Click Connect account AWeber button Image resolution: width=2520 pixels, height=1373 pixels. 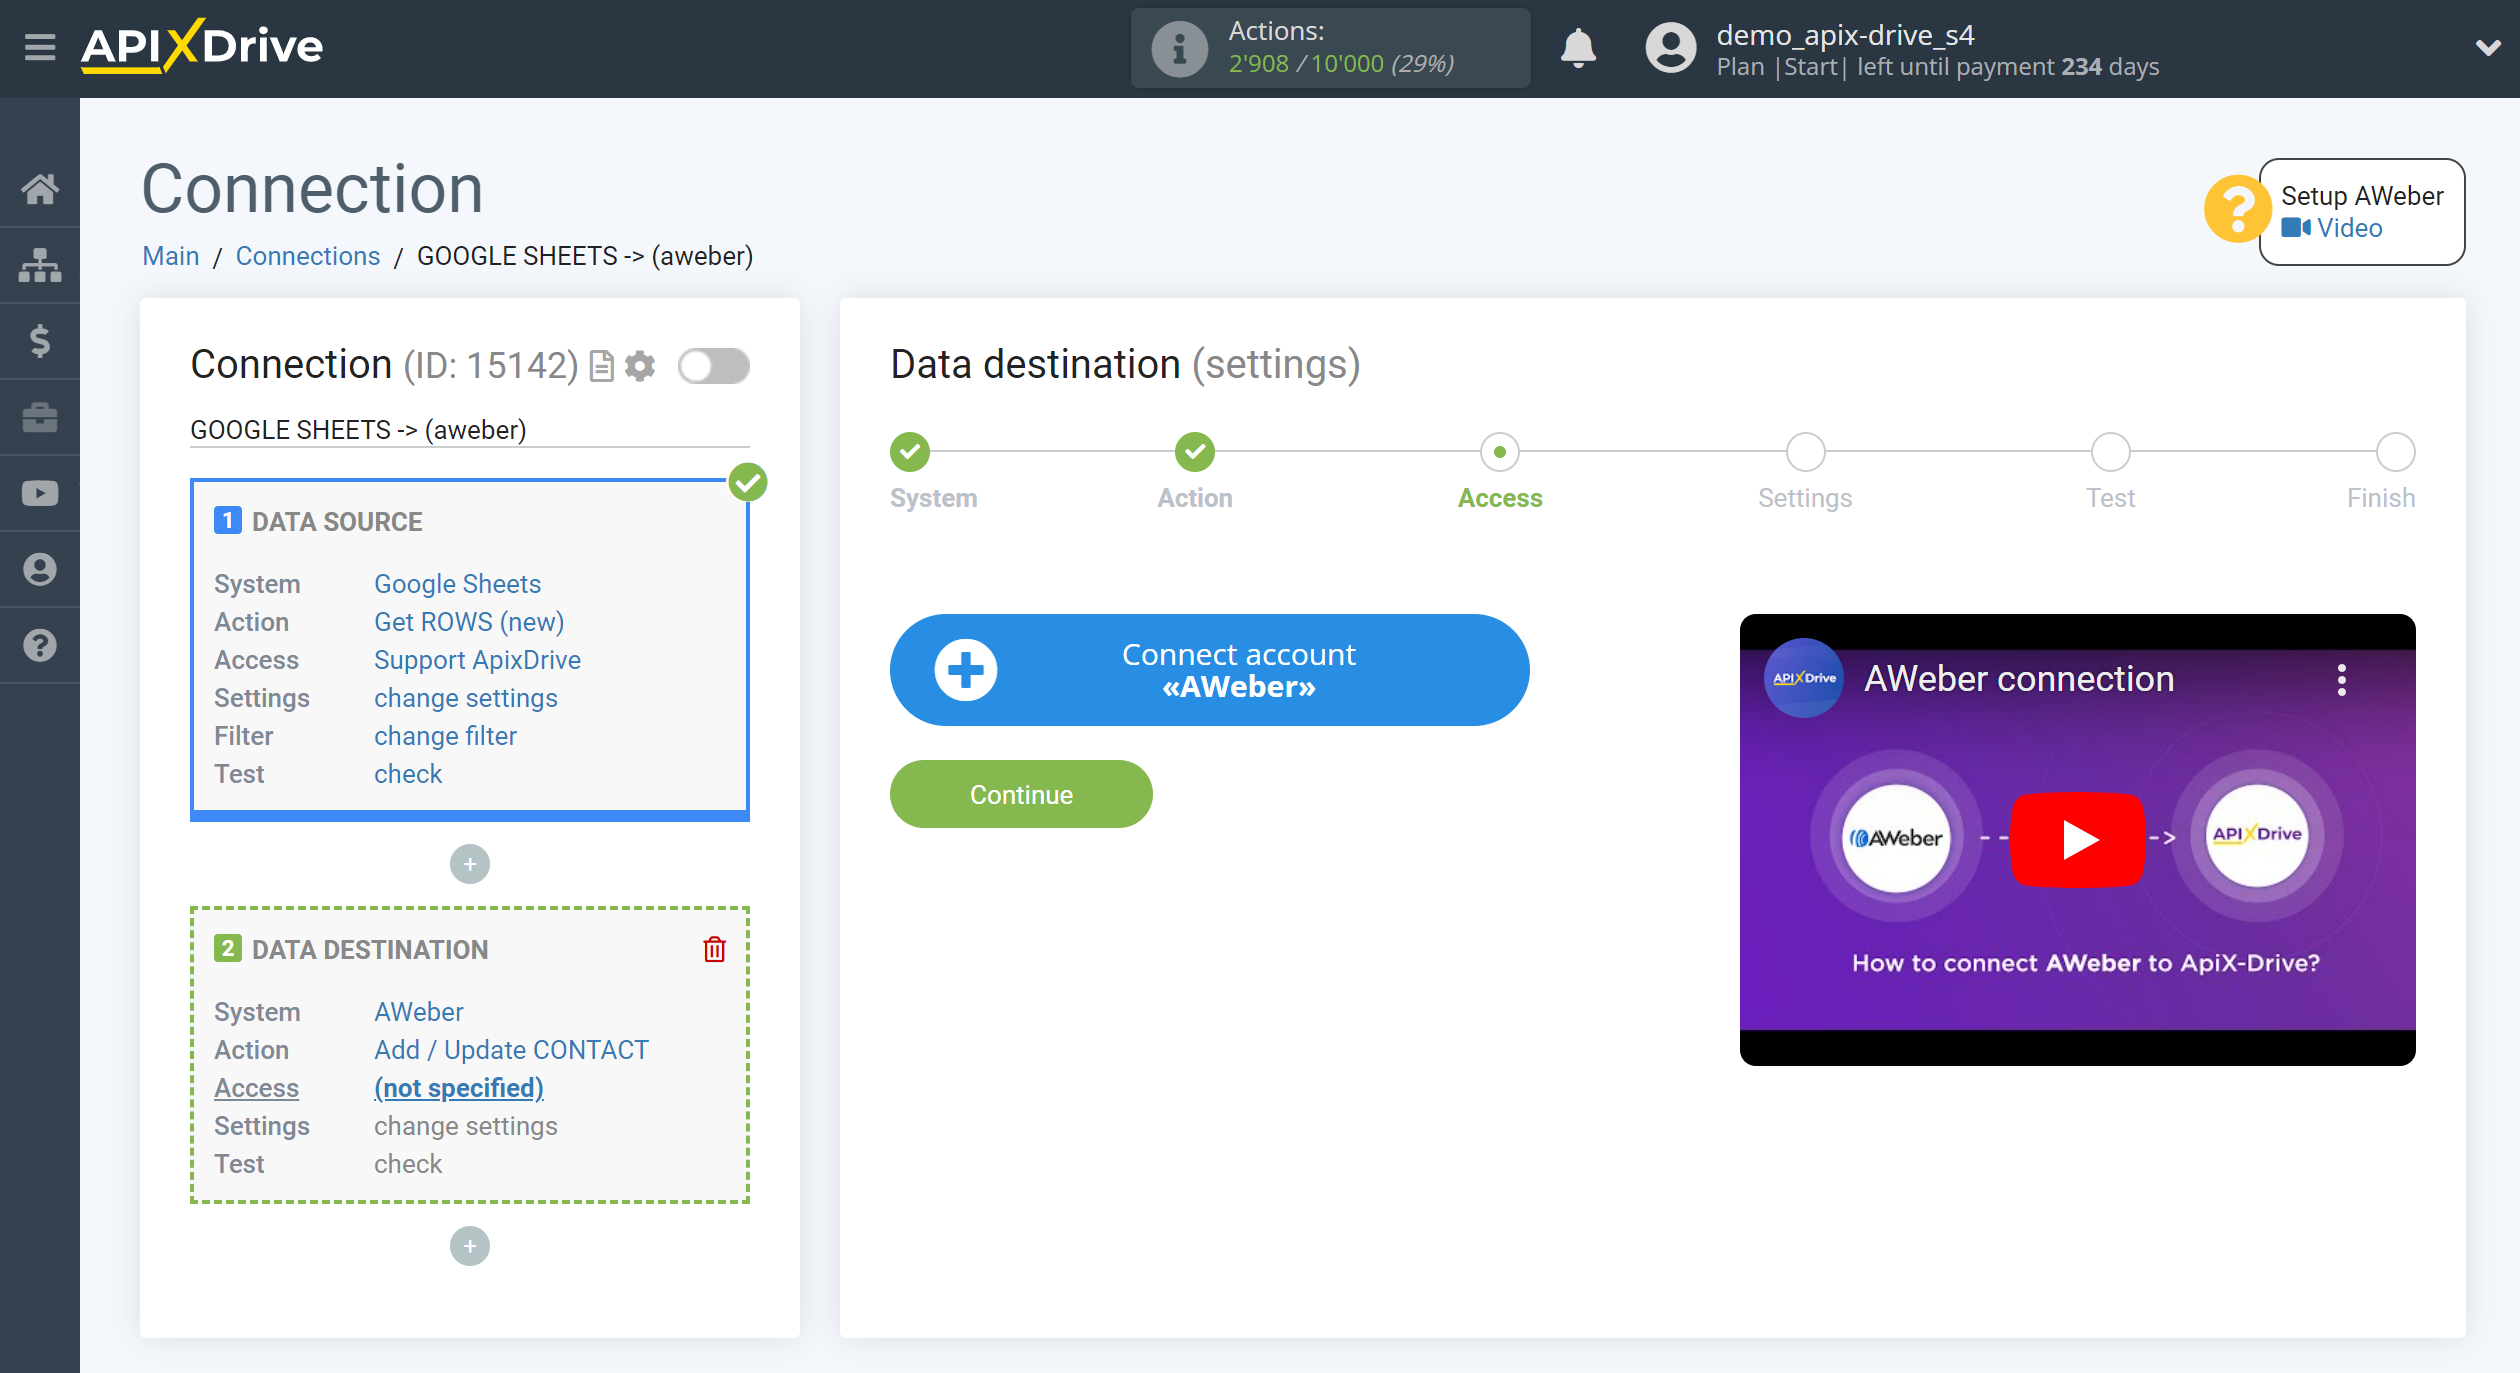click(1208, 671)
